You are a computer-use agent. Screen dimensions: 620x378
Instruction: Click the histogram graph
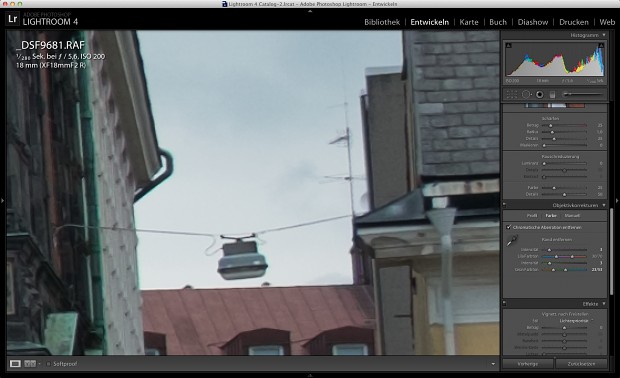pos(555,60)
